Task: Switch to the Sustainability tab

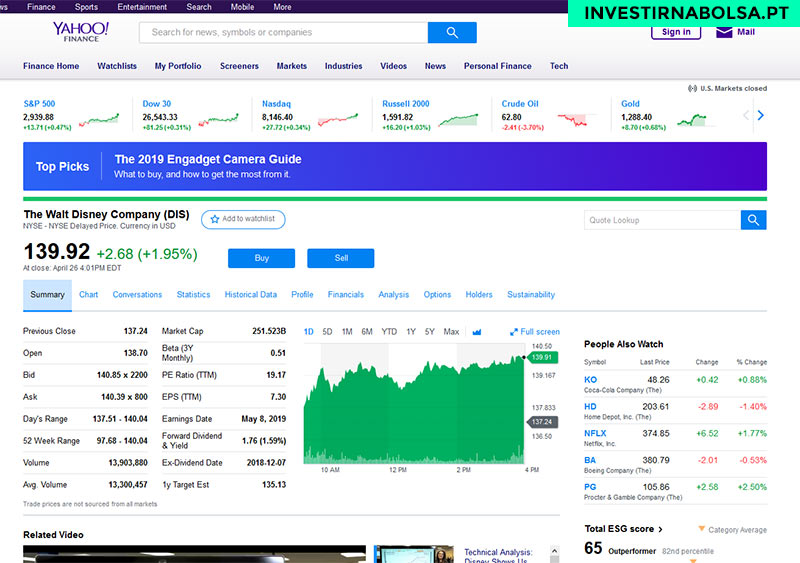Action: click(531, 295)
